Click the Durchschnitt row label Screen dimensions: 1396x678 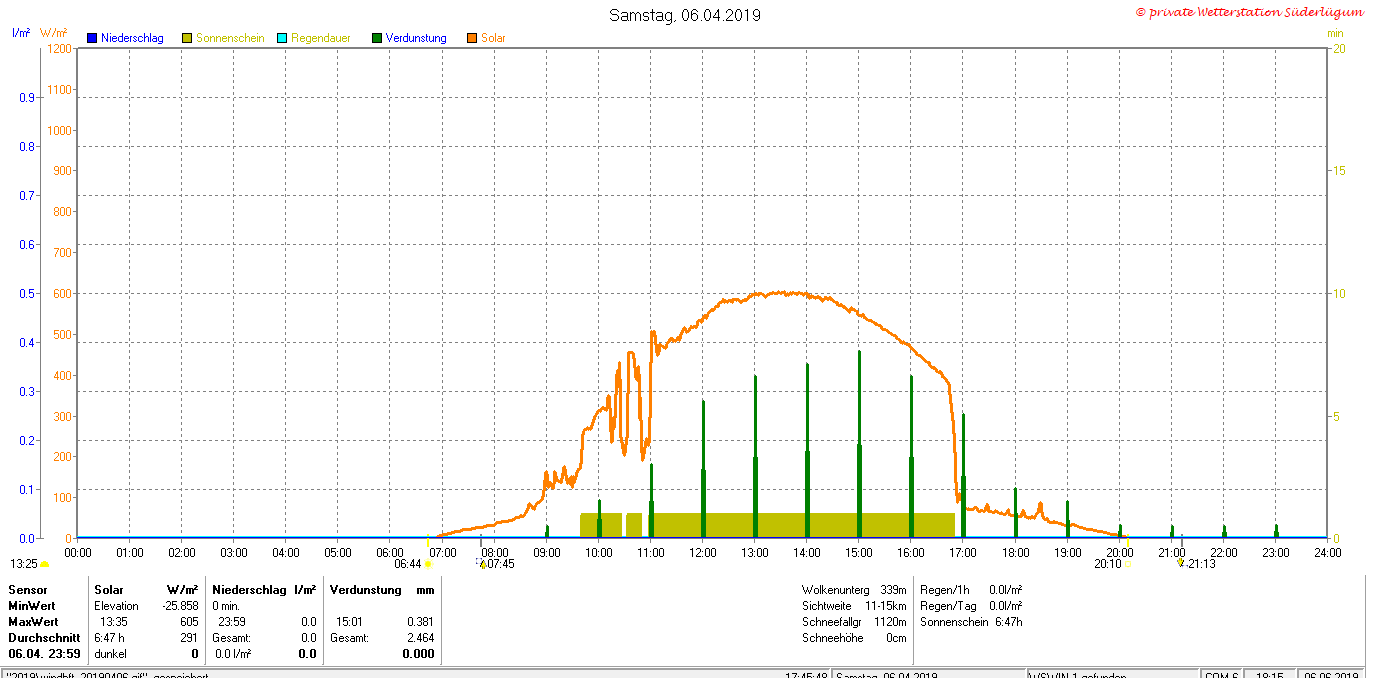pyautogui.click(x=44, y=638)
